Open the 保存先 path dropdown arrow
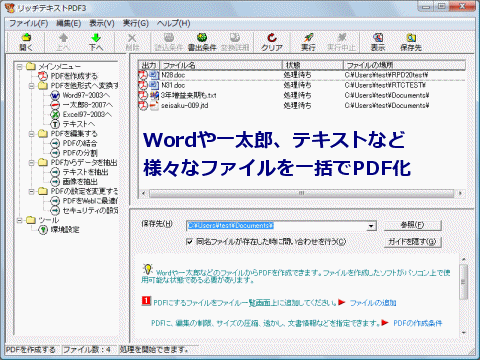Screen dimensions: 480x360 tap(371, 226)
